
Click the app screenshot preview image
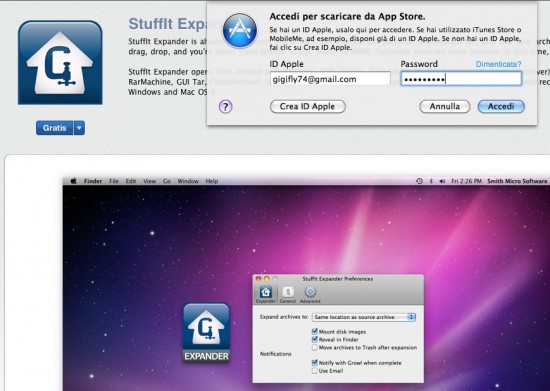306,283
